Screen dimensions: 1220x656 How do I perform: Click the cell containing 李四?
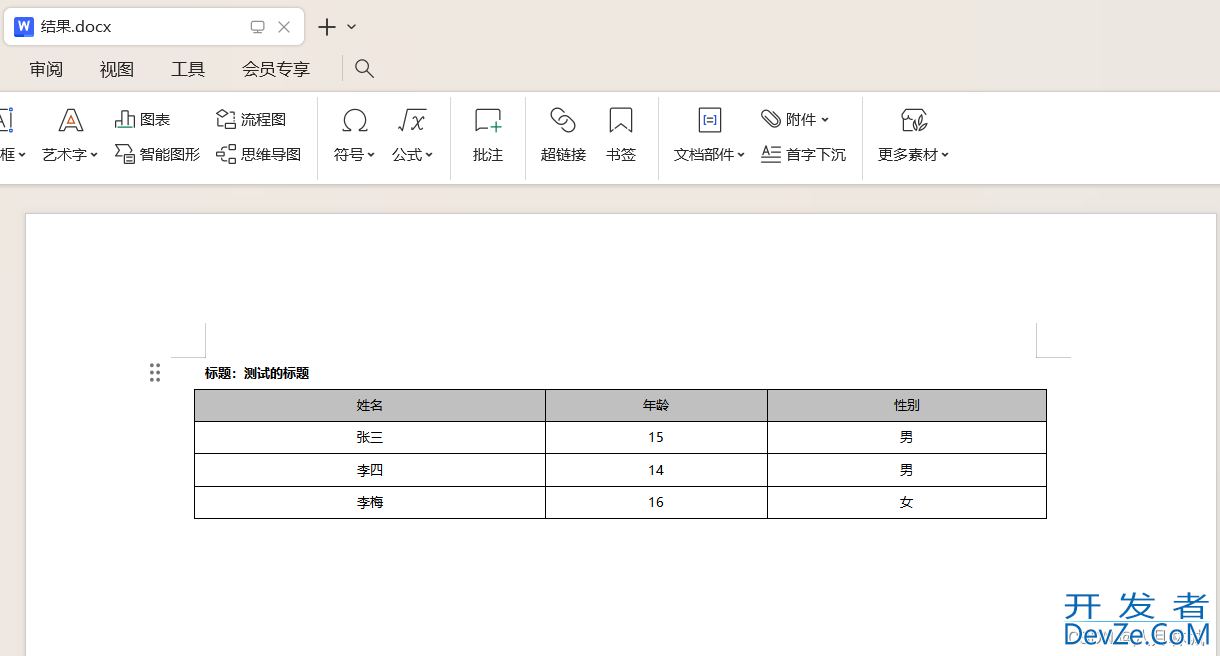(x=370, y=470)
